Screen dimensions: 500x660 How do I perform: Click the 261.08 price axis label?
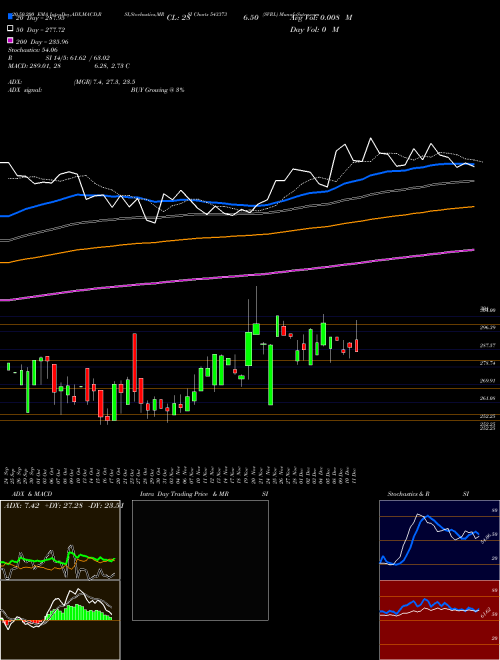(x=487, y=398)
